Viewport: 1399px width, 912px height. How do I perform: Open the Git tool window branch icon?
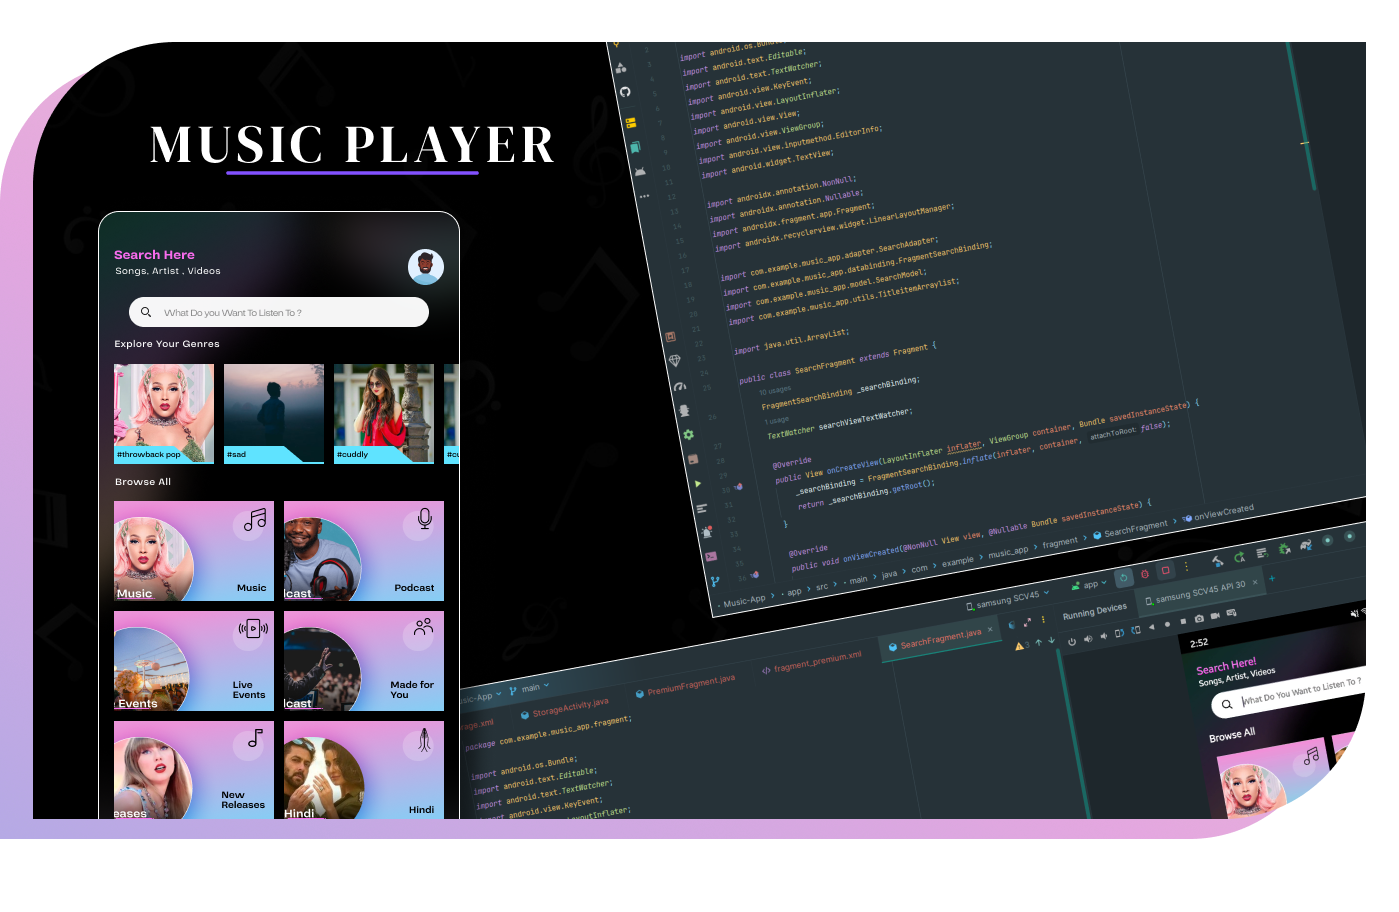(714, 581)
